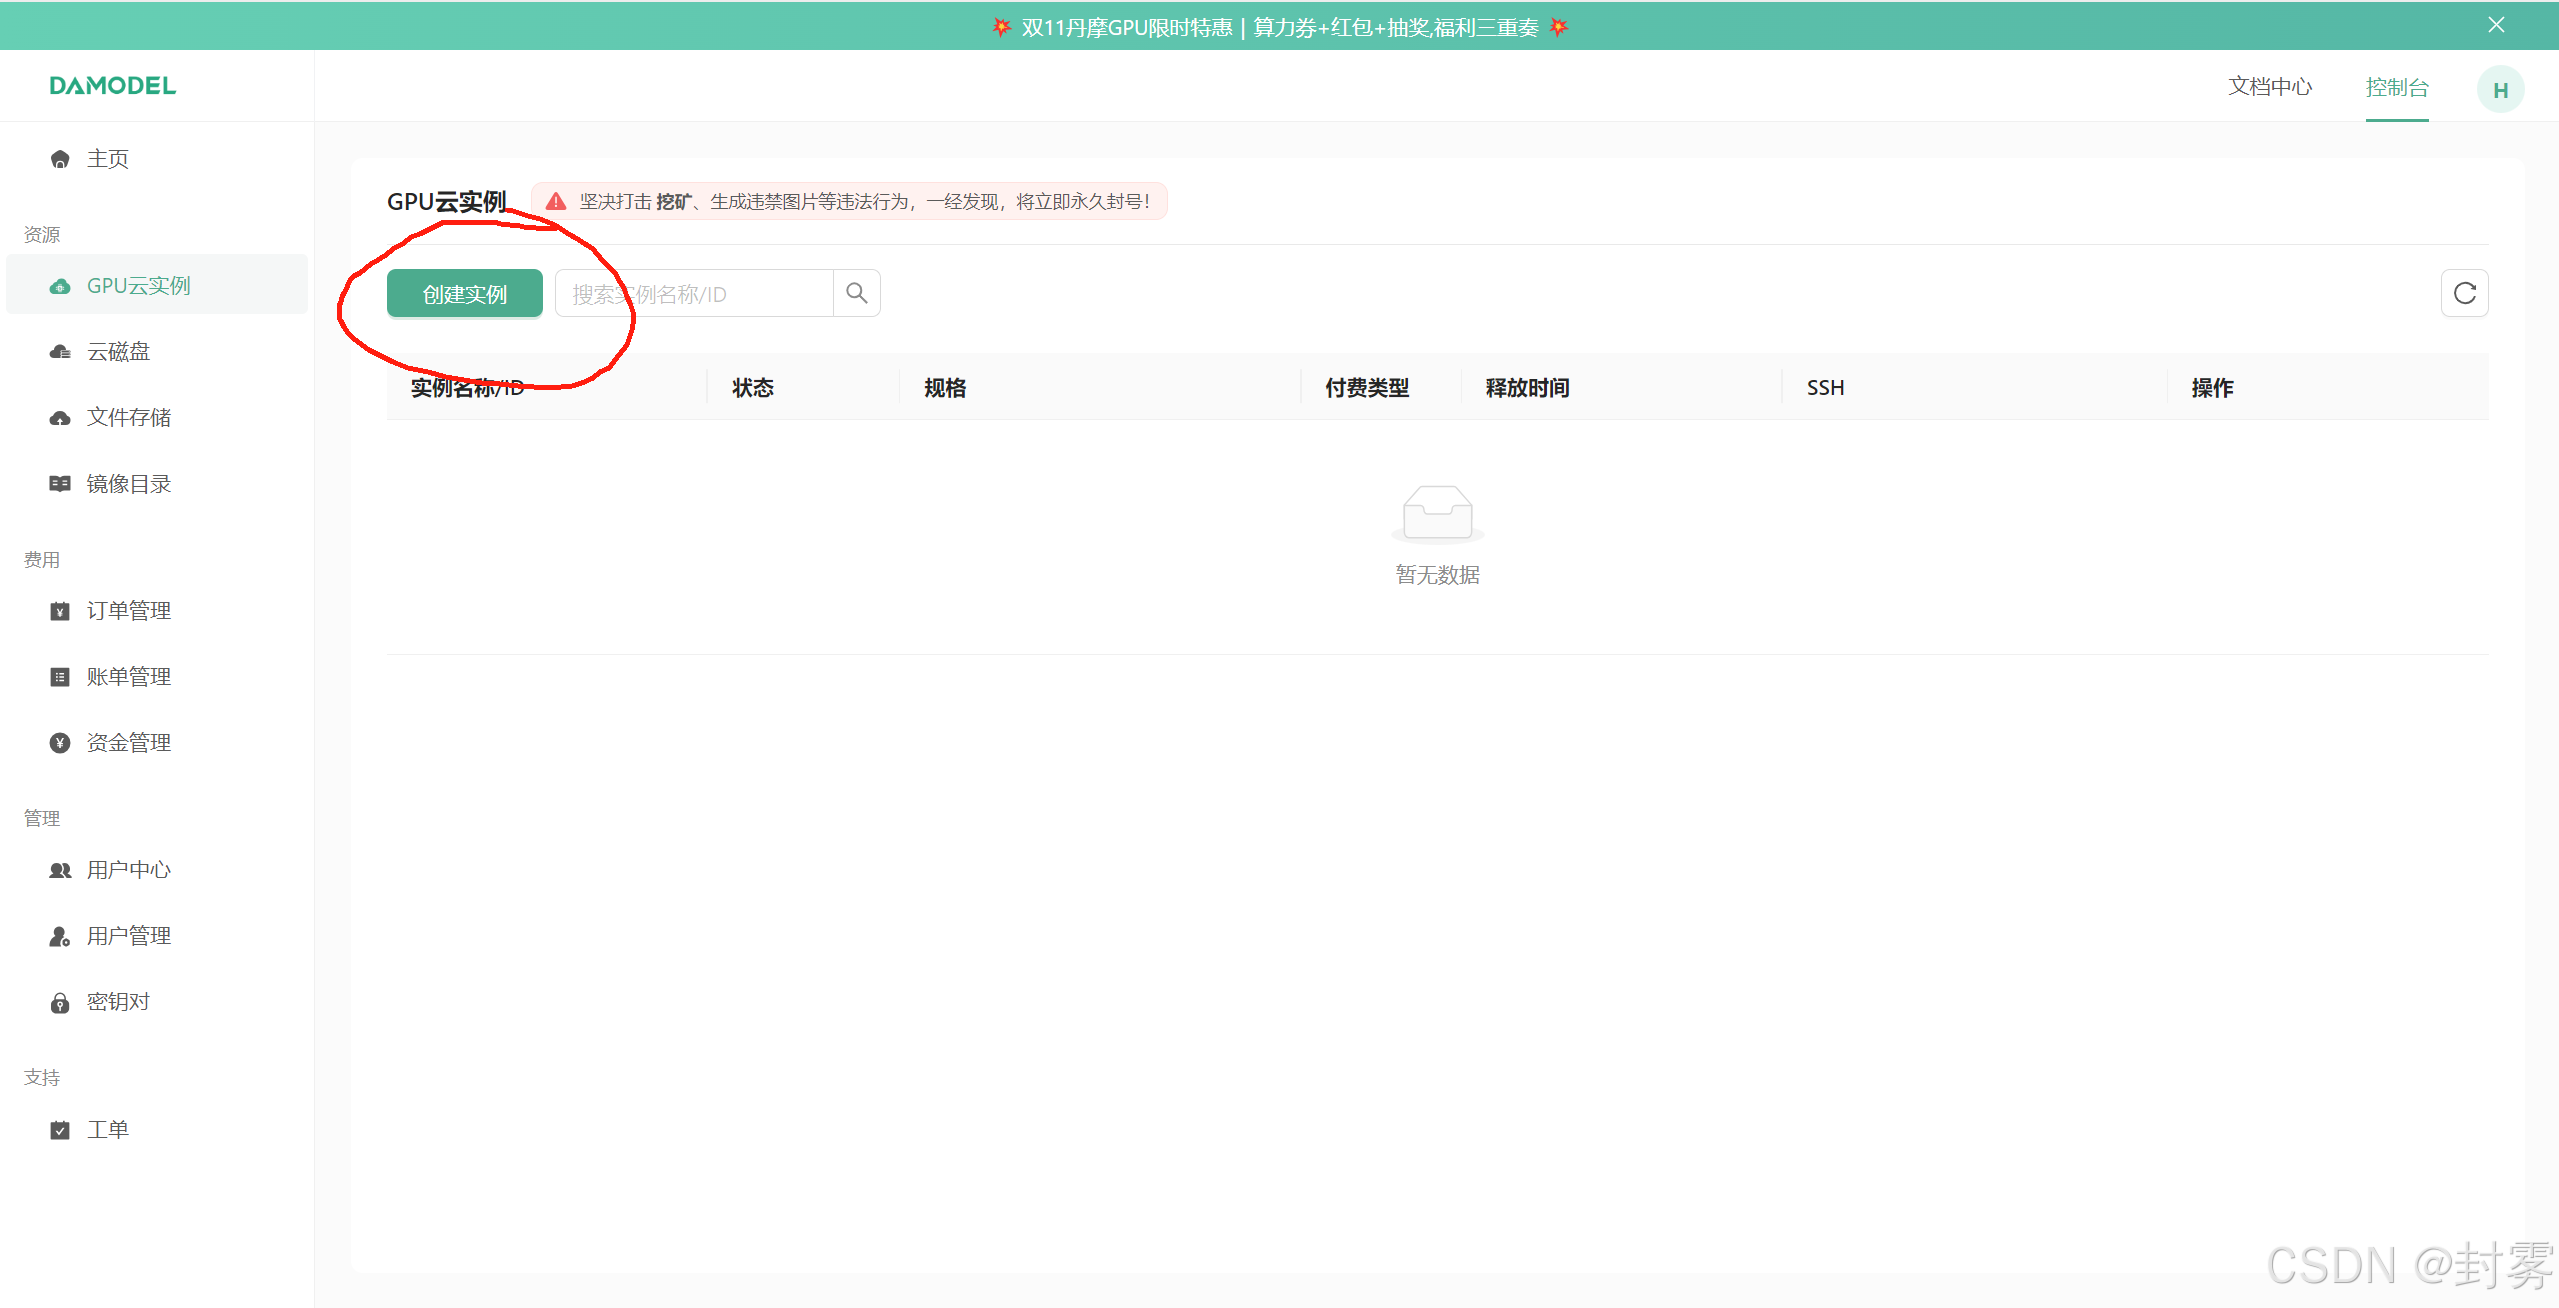
Task: Switch to 控制台 console tab
Action: coord(2396,88)
